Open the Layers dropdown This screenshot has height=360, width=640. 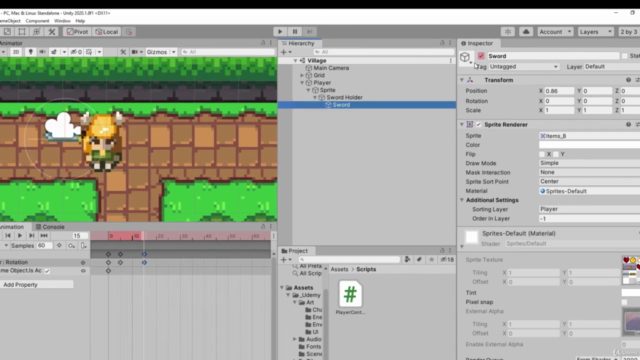(x=596, y=31)
